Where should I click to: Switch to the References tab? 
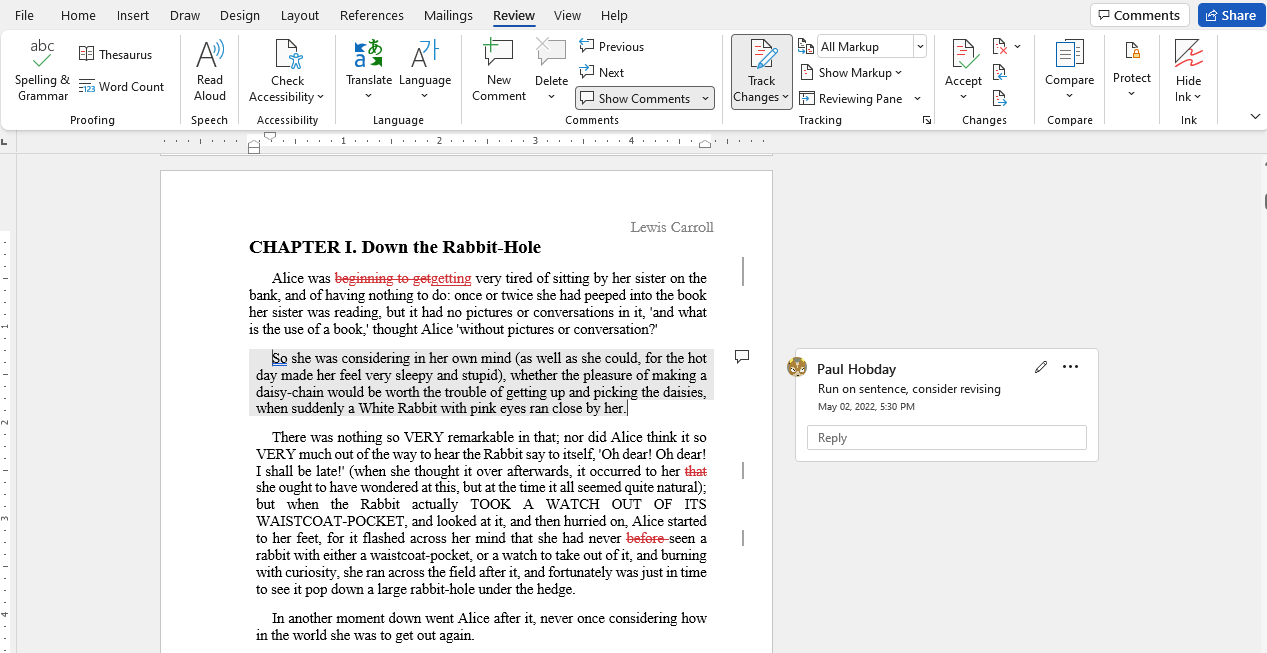point(371,15)
